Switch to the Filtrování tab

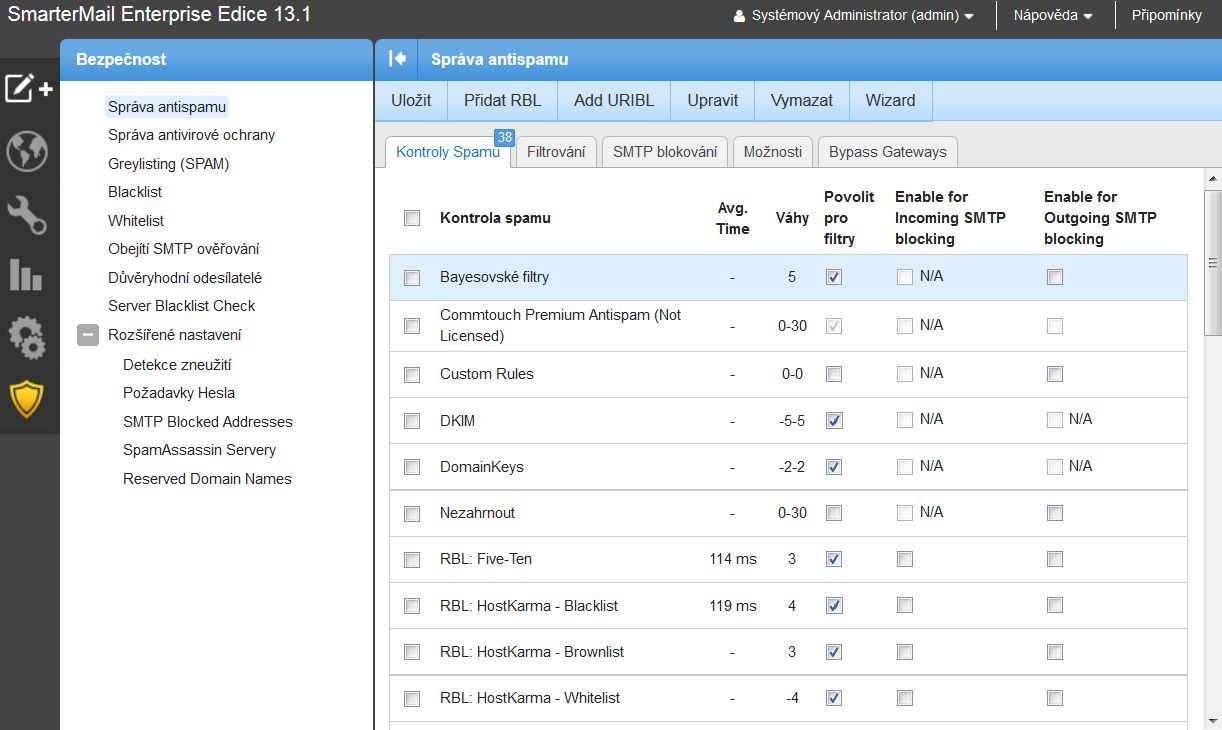(x=556, y=152)
